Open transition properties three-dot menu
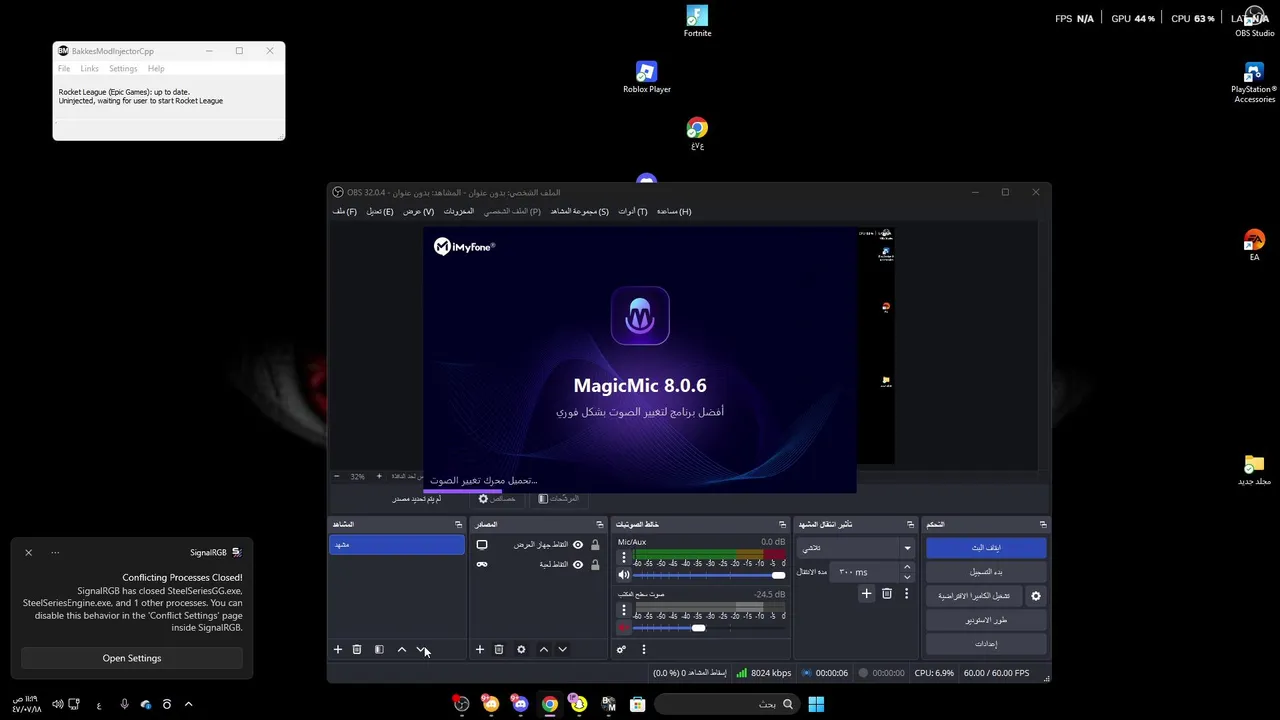 click(907, 593)
